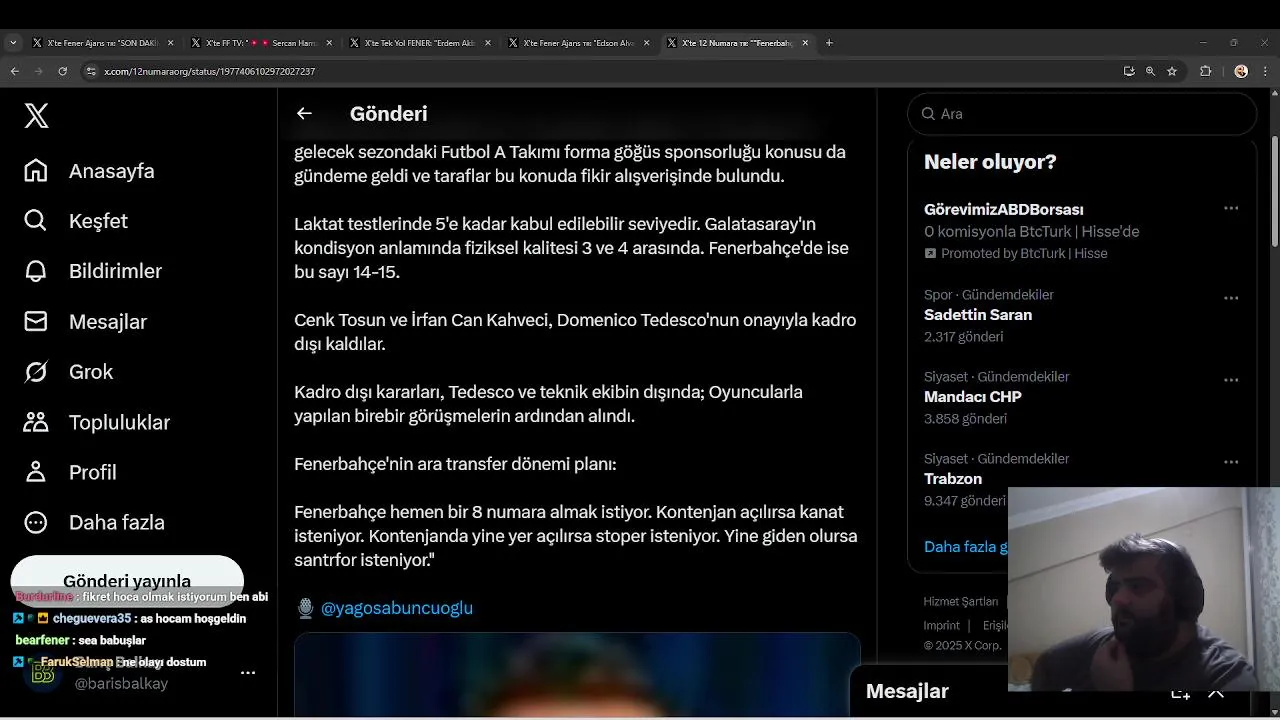Switch to 'X'te FF TV' tab
Screen dimensions: 1280x720
tap(262, 43)
